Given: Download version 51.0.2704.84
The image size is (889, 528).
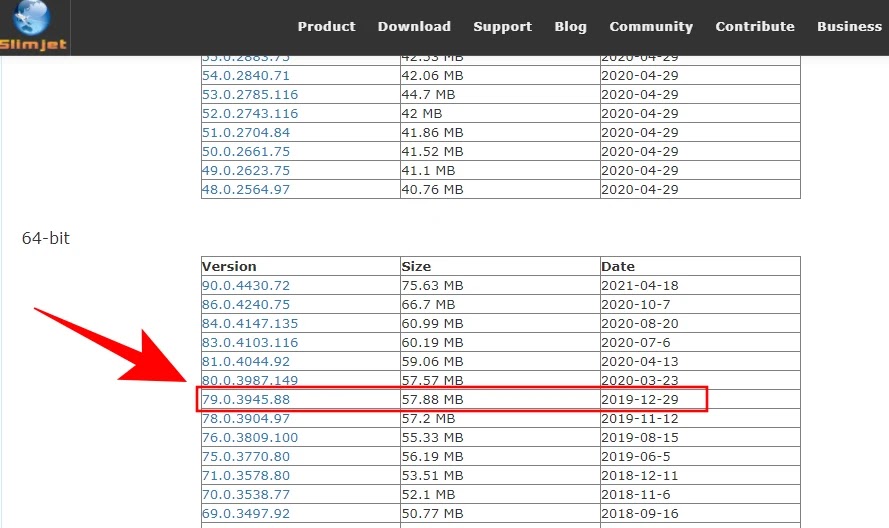Looking at the screenshot, I should click(x=245, y=133).
